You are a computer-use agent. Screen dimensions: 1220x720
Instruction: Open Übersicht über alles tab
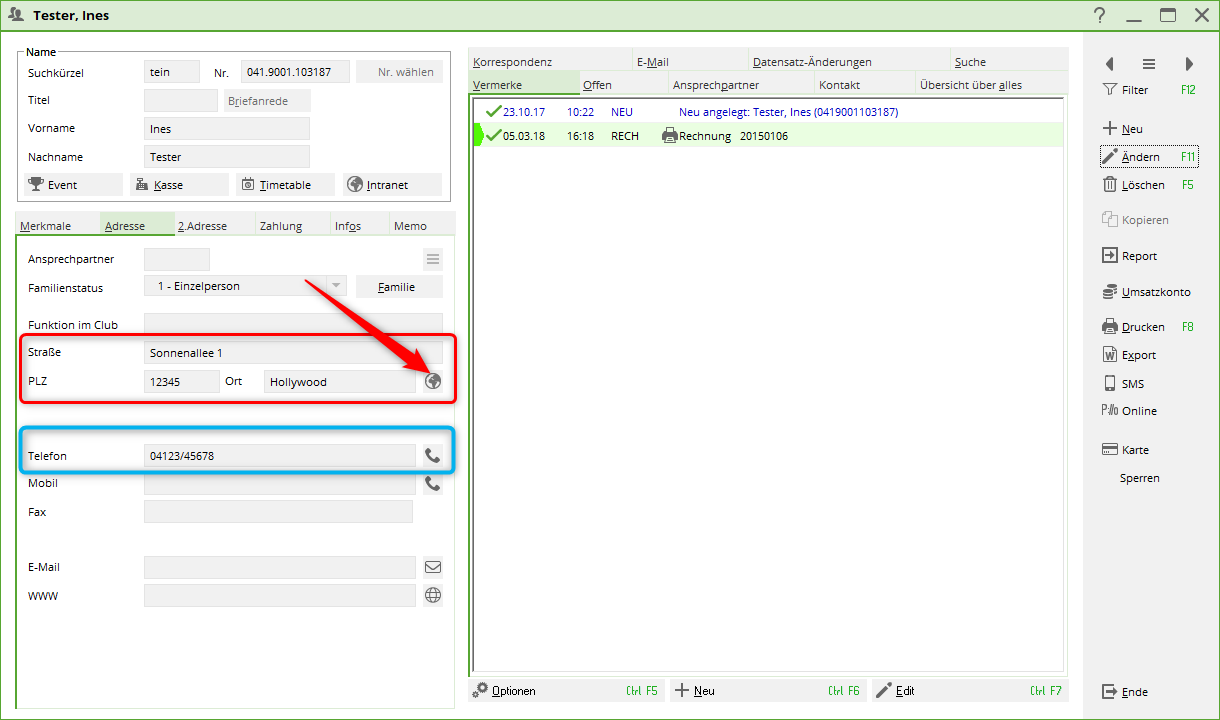991,84
